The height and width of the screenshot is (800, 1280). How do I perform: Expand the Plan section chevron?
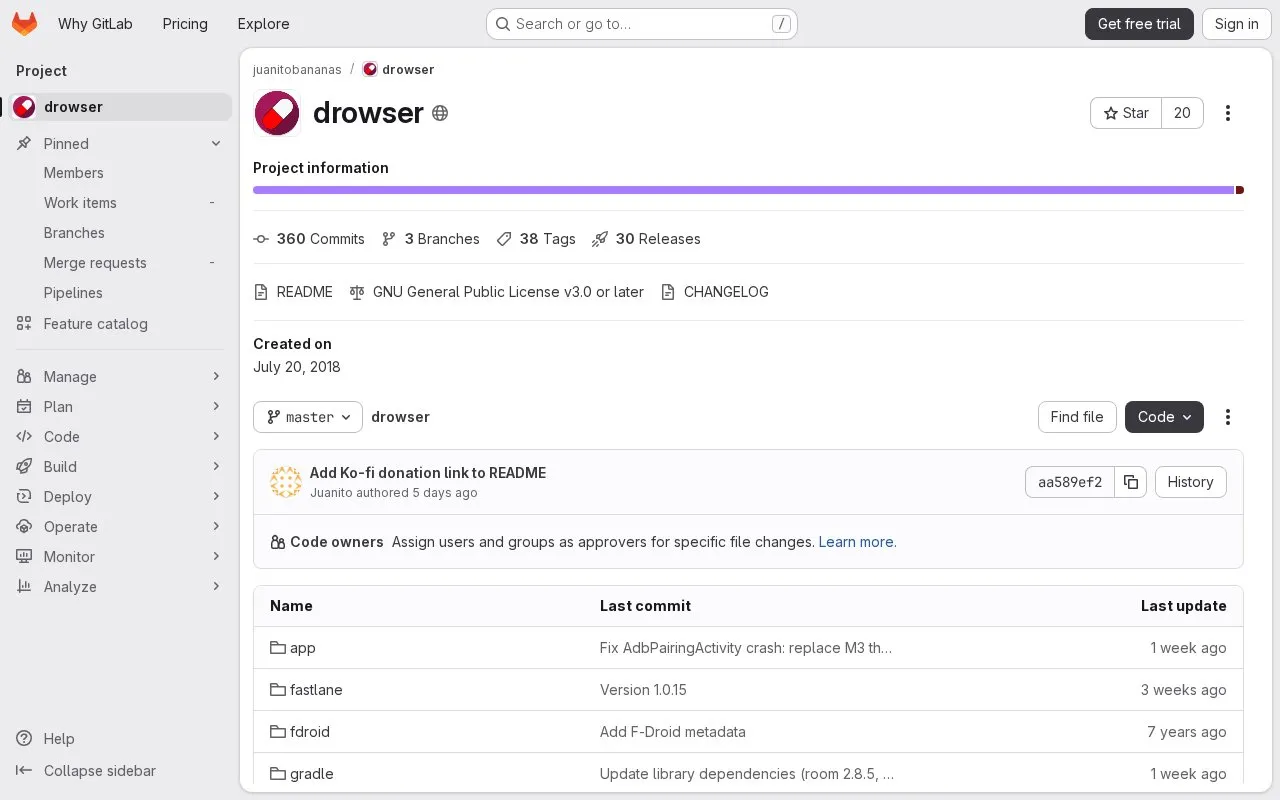pos(216,407)
